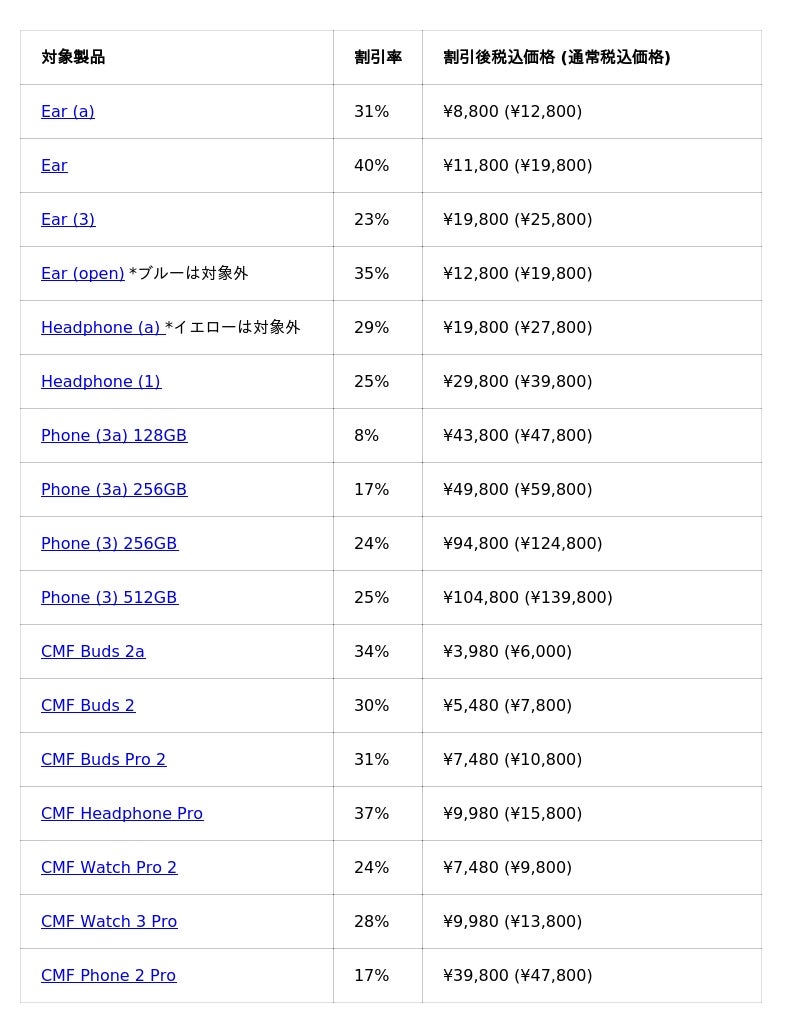Open the Phone (3) 256GB link
Image resolution: width=800 pixels, height=1033 pixels.
[109, 544]
